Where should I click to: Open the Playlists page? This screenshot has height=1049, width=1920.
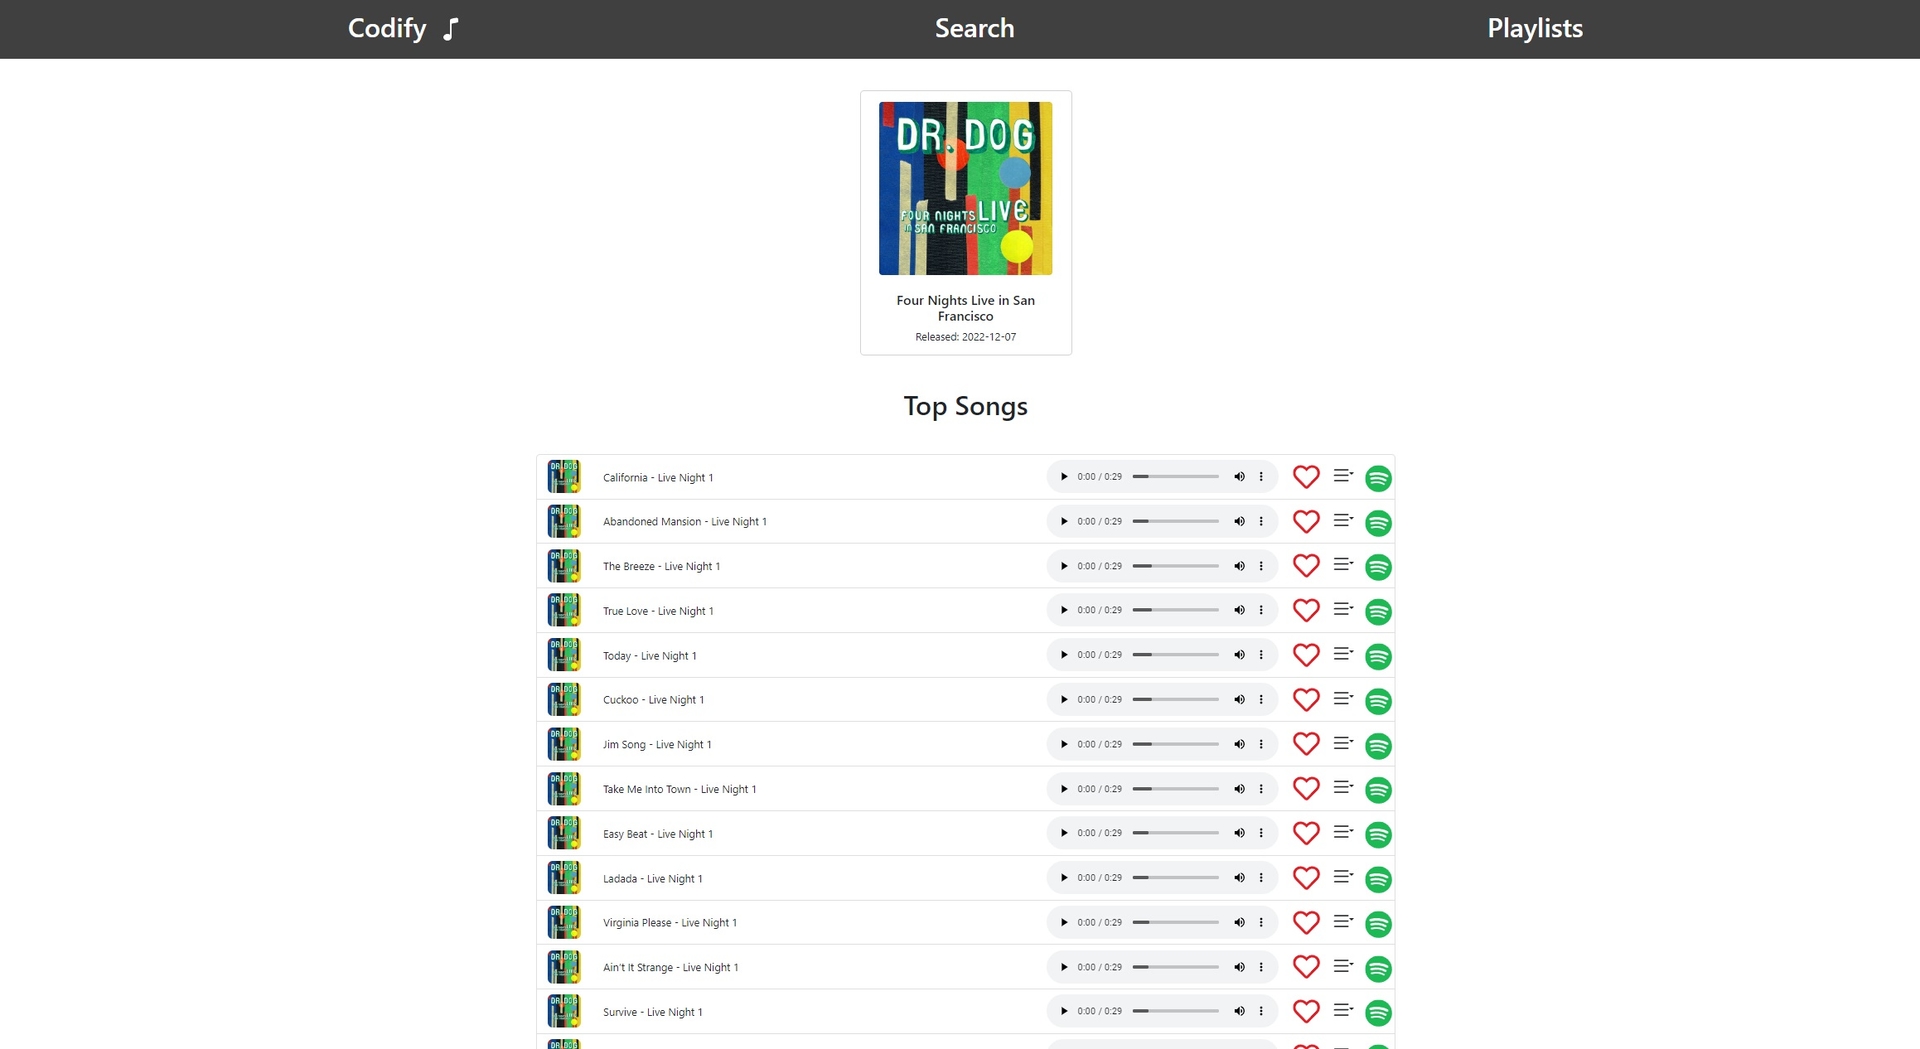[x=1535, y=28]
